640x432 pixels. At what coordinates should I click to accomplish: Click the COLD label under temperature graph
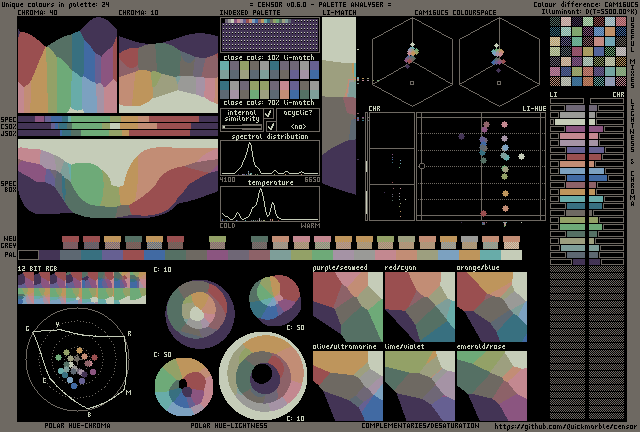(227, 225)
